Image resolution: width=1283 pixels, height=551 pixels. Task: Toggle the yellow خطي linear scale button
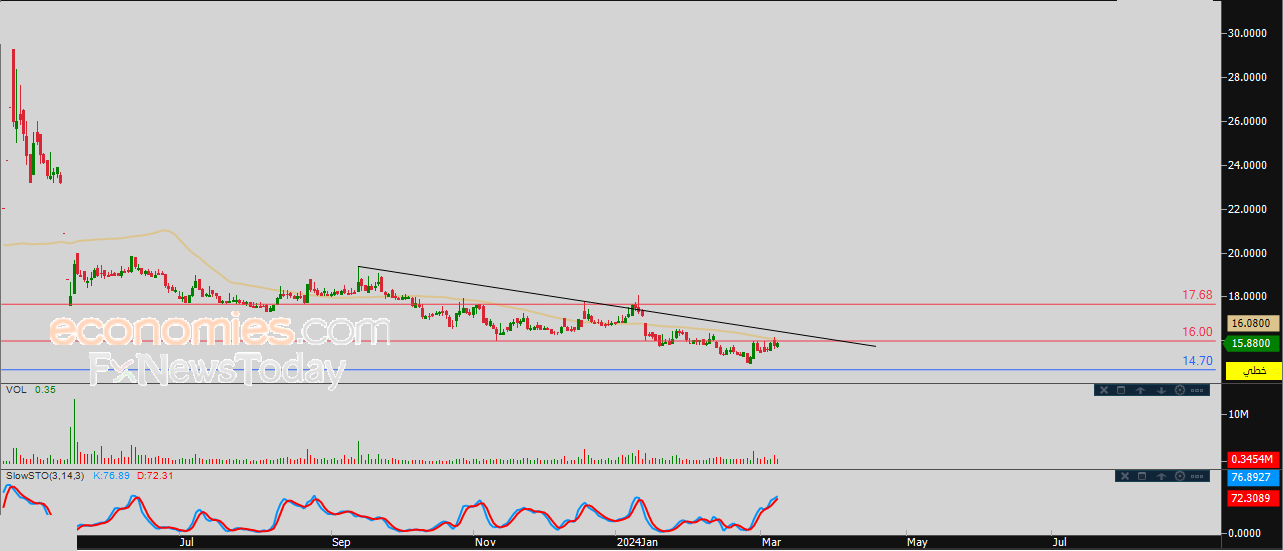1253,370
